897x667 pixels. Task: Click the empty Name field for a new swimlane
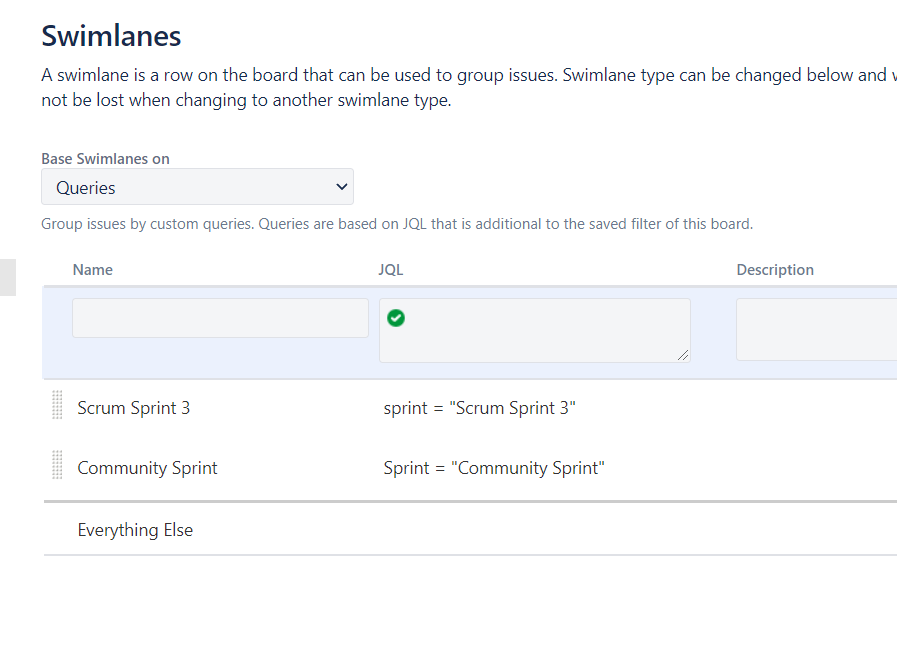point(219,317)
